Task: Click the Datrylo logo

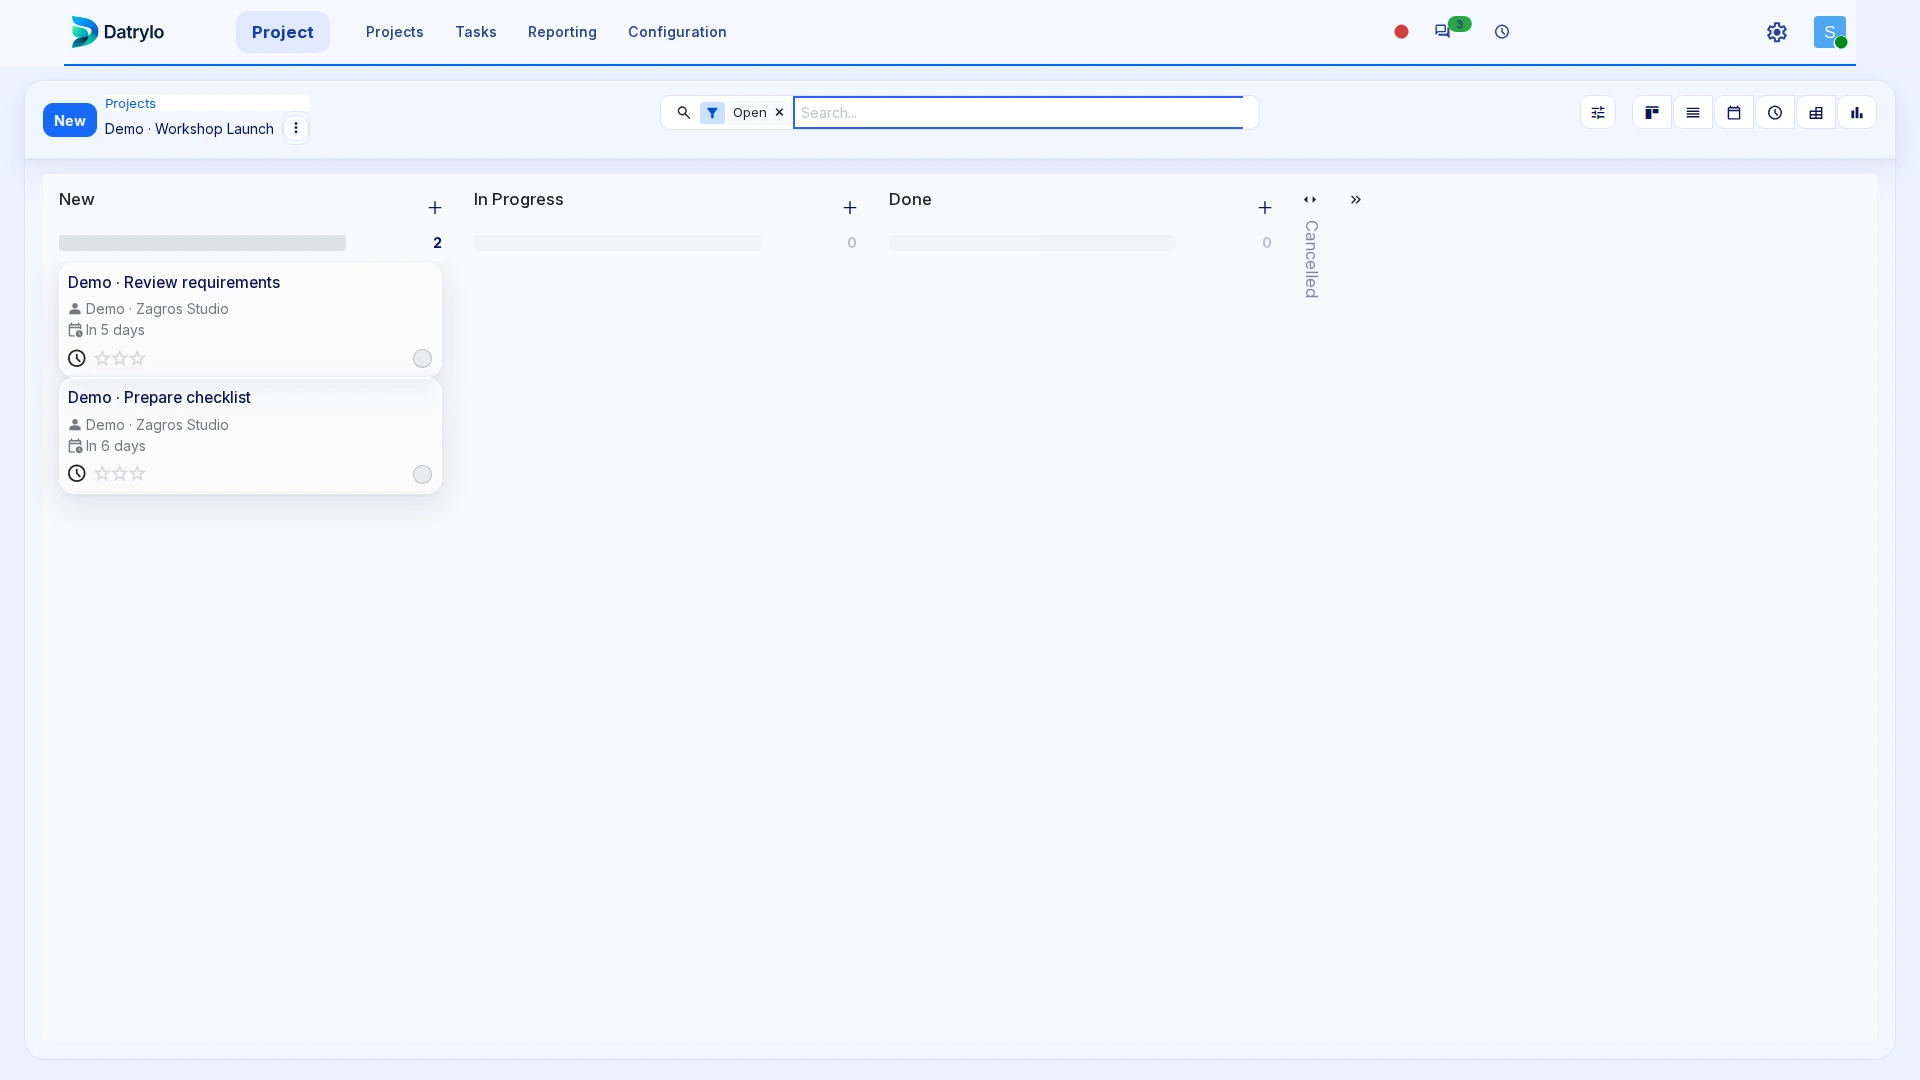Action: tap(117, 32)
